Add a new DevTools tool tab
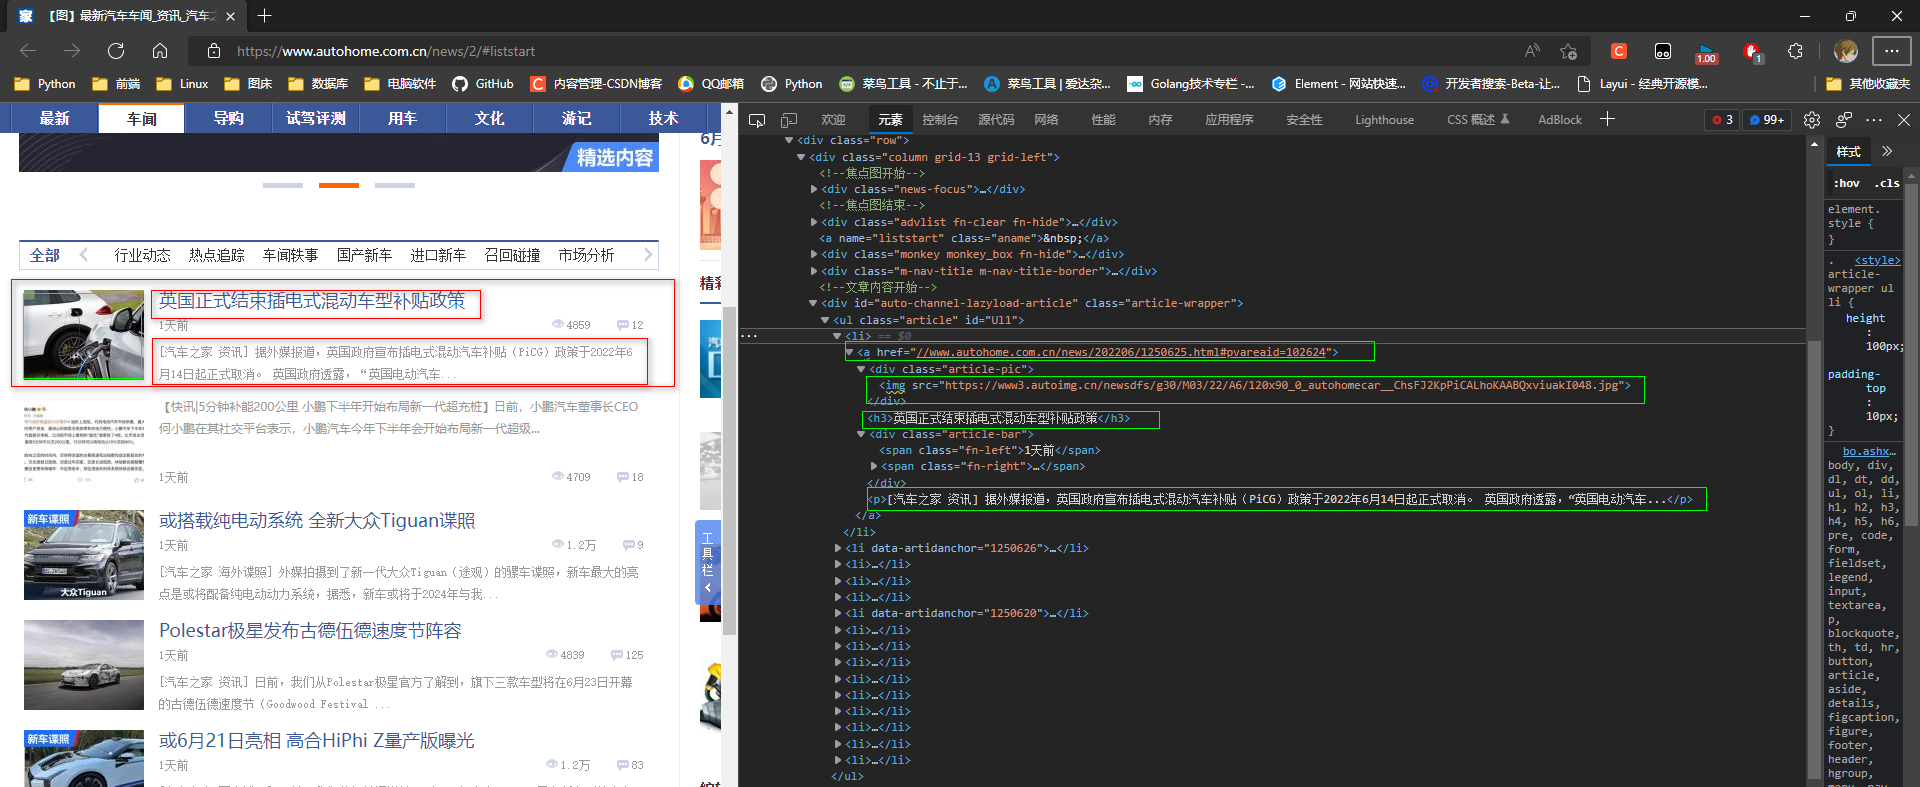1920x787 pixels. coord(1607,119)
